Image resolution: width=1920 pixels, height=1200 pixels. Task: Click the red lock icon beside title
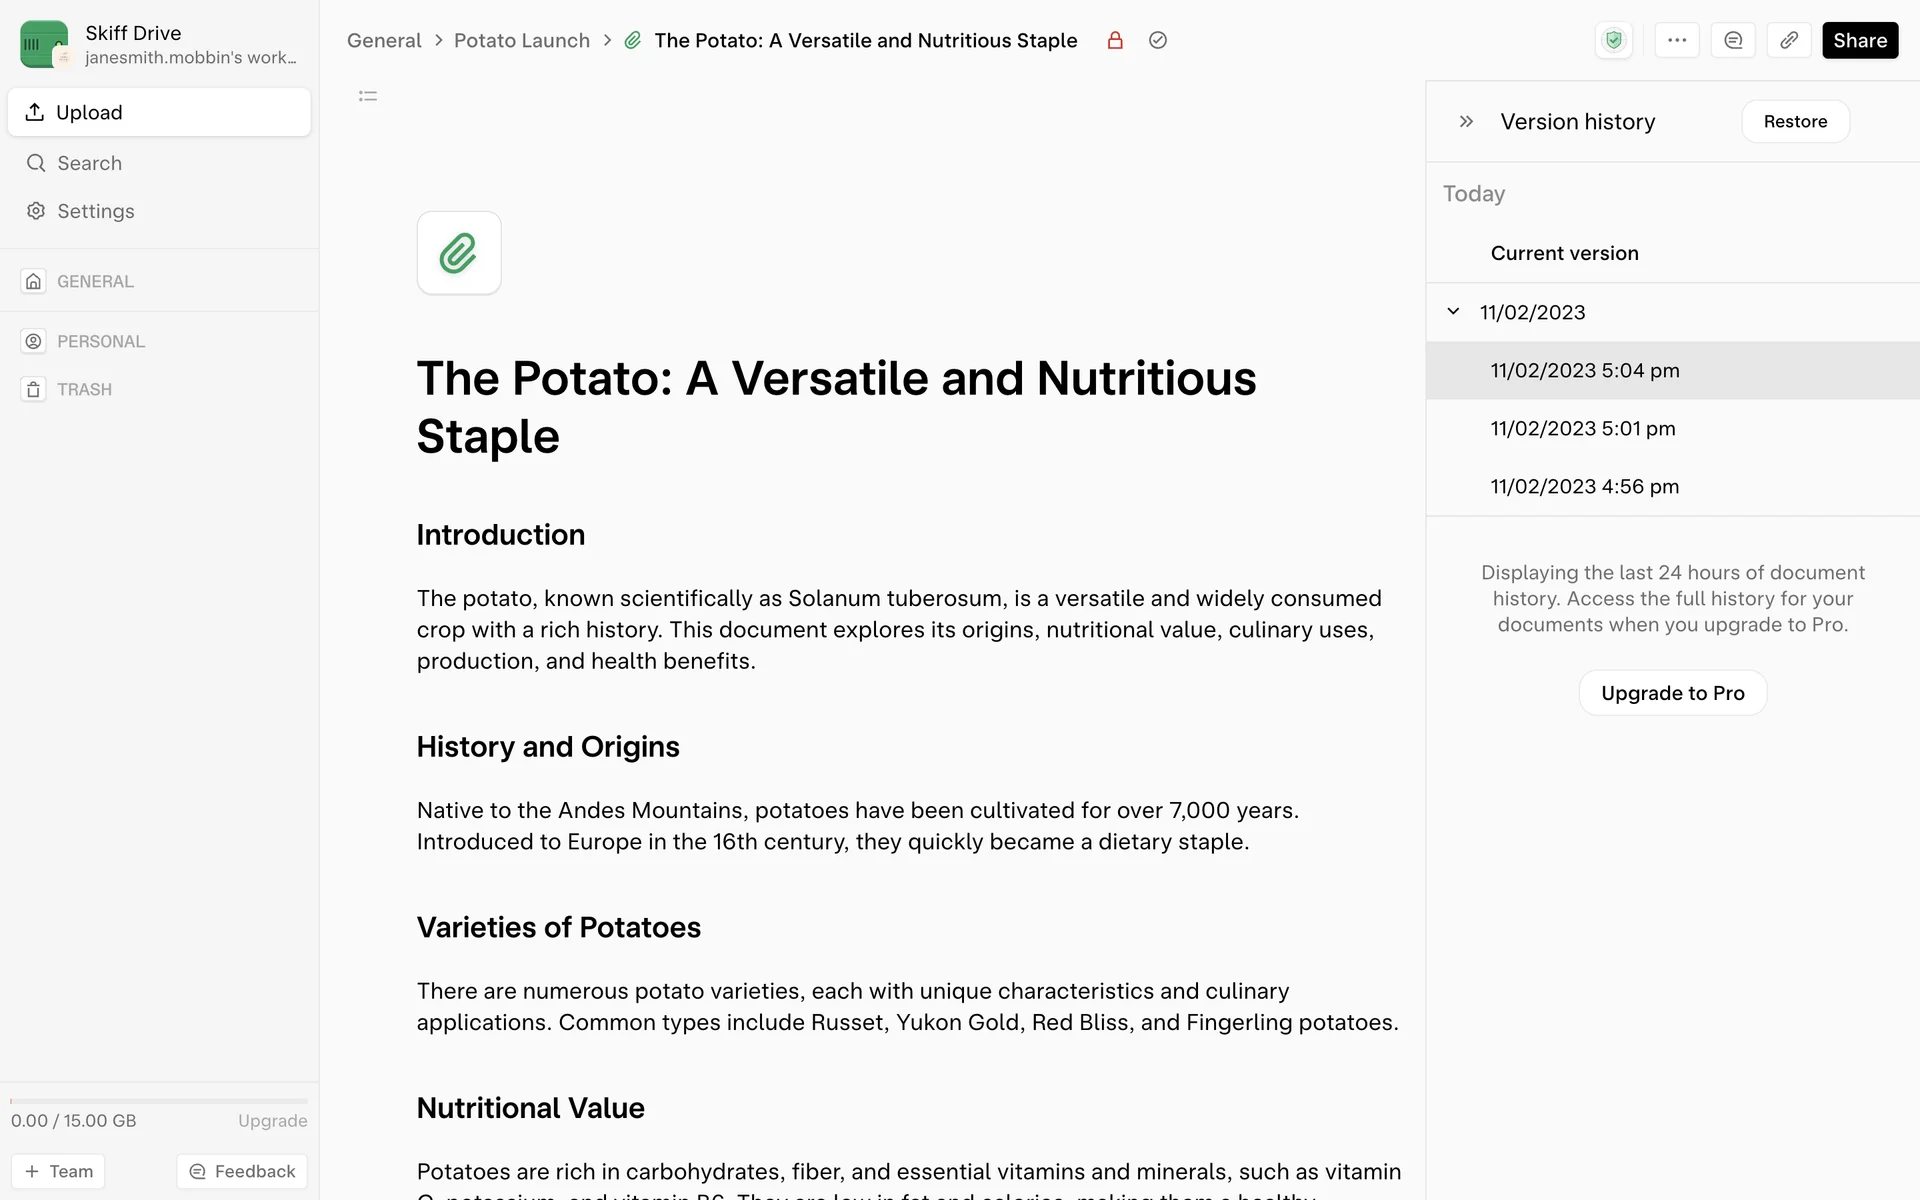[1115, 40]
